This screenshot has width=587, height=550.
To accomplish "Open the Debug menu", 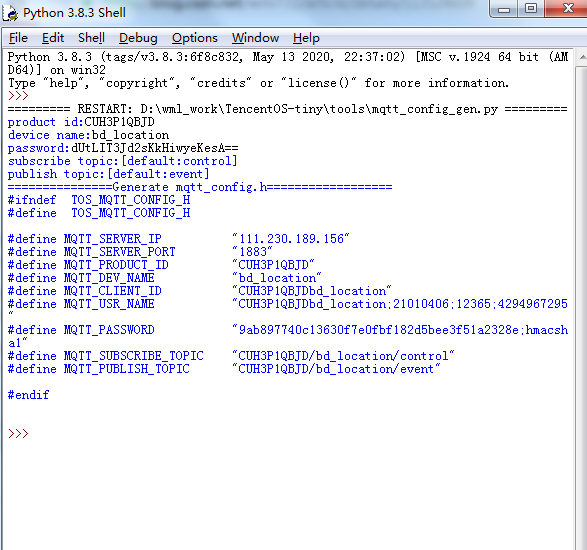I will tap(138, 38).
